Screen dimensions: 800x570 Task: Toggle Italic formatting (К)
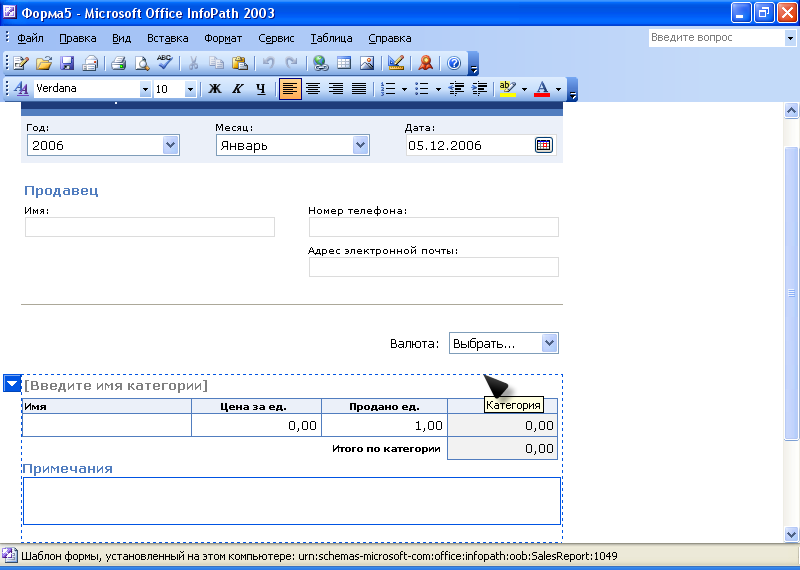(x=237, y=89)
